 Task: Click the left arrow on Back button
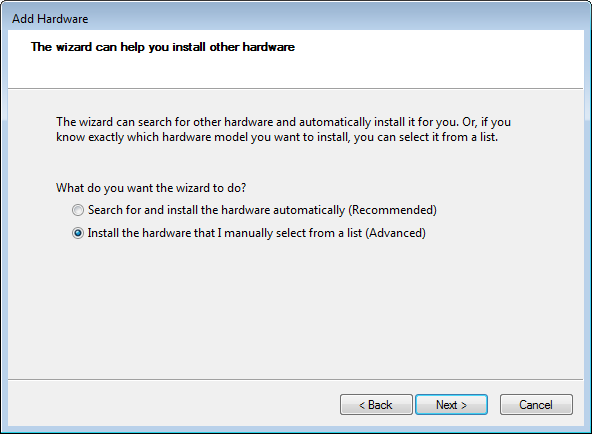tap(362, 405)
